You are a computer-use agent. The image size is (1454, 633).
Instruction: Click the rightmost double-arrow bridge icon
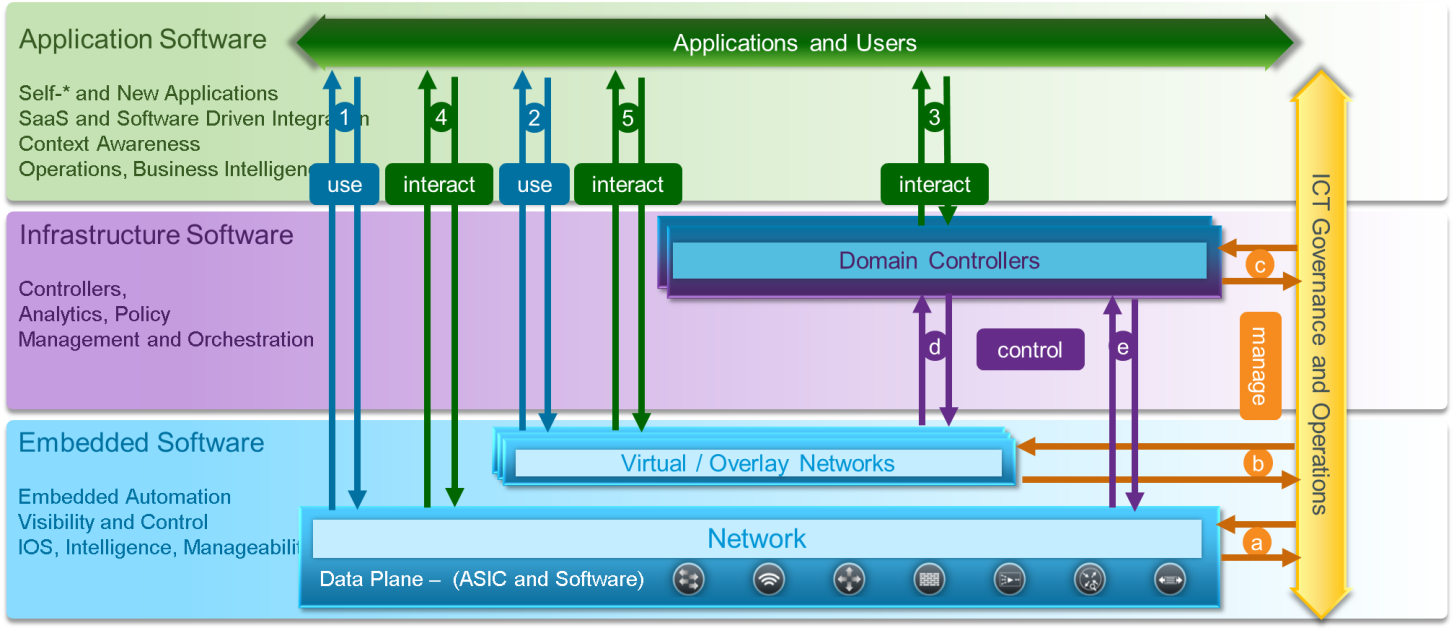tap(1169, 579)
